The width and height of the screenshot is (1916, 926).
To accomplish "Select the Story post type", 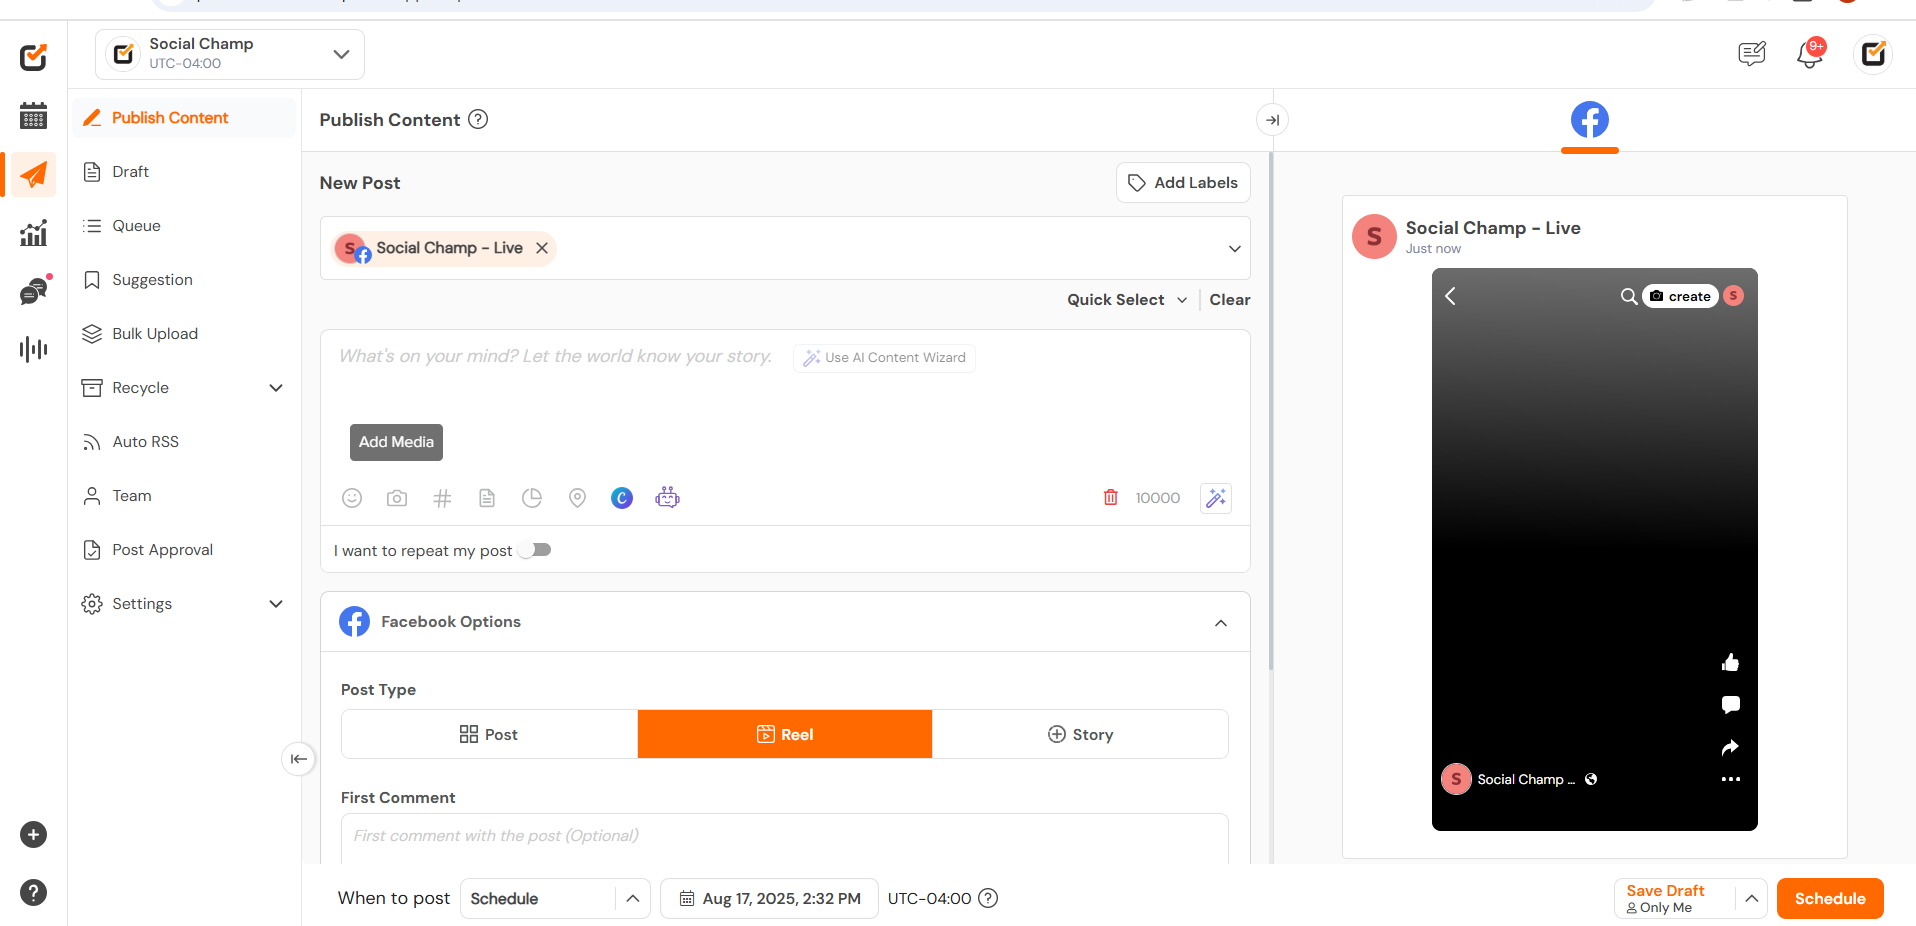I will click(1080, 734).
